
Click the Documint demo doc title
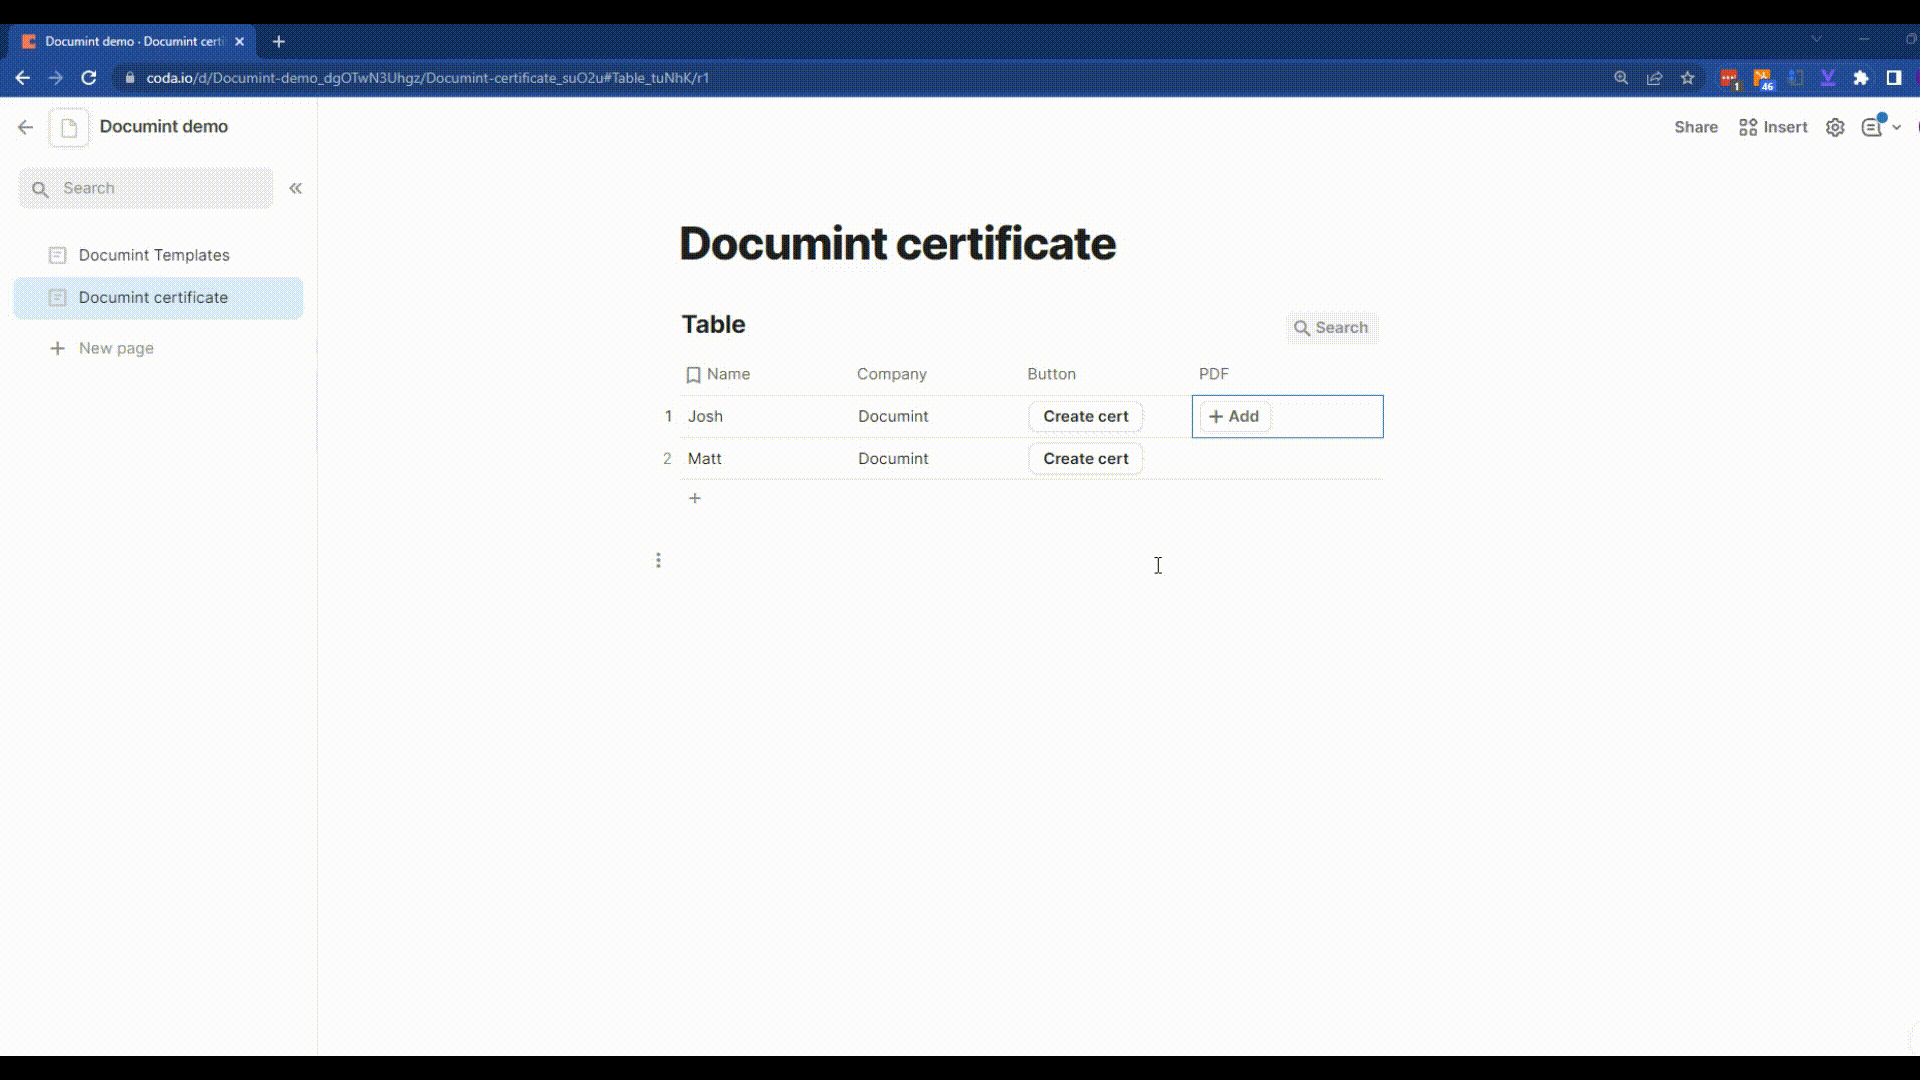tap(164, 127)
